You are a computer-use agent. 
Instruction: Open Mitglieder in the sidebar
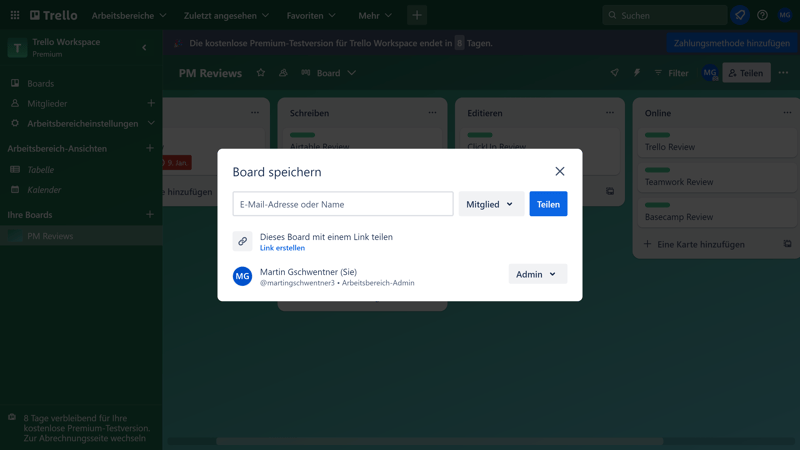click(x=47, y=104)
